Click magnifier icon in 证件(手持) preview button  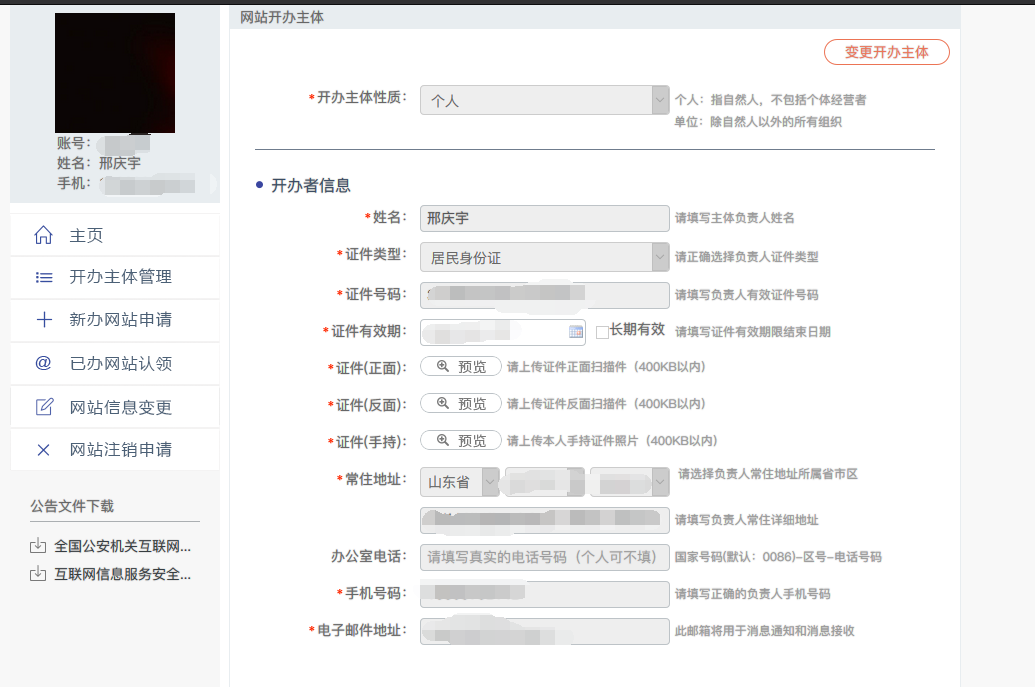[x=443, y=440]
